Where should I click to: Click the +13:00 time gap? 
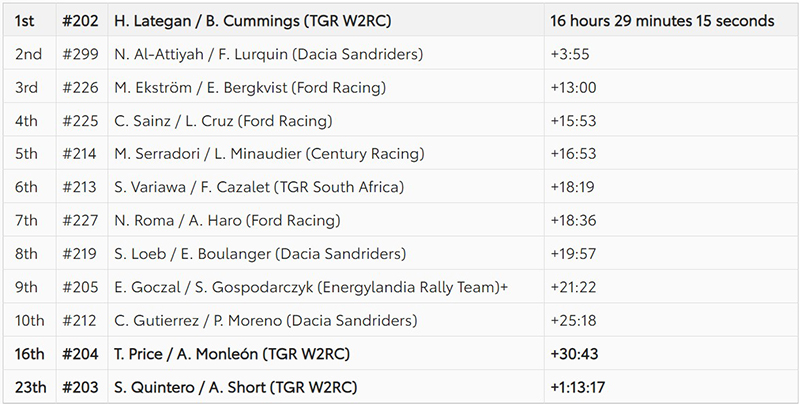click(x=573, y=87)
